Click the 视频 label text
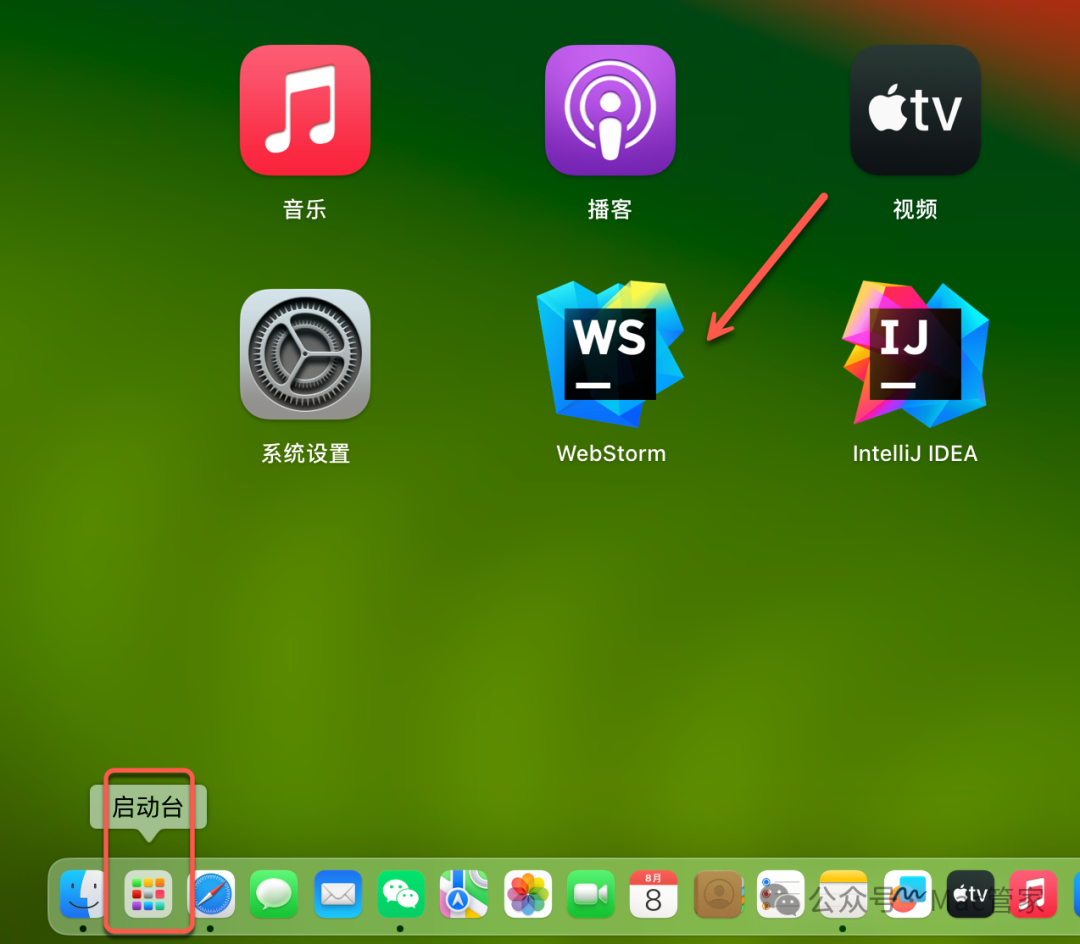This screenshot has width=1080, height=944. [x=915, y=209]
